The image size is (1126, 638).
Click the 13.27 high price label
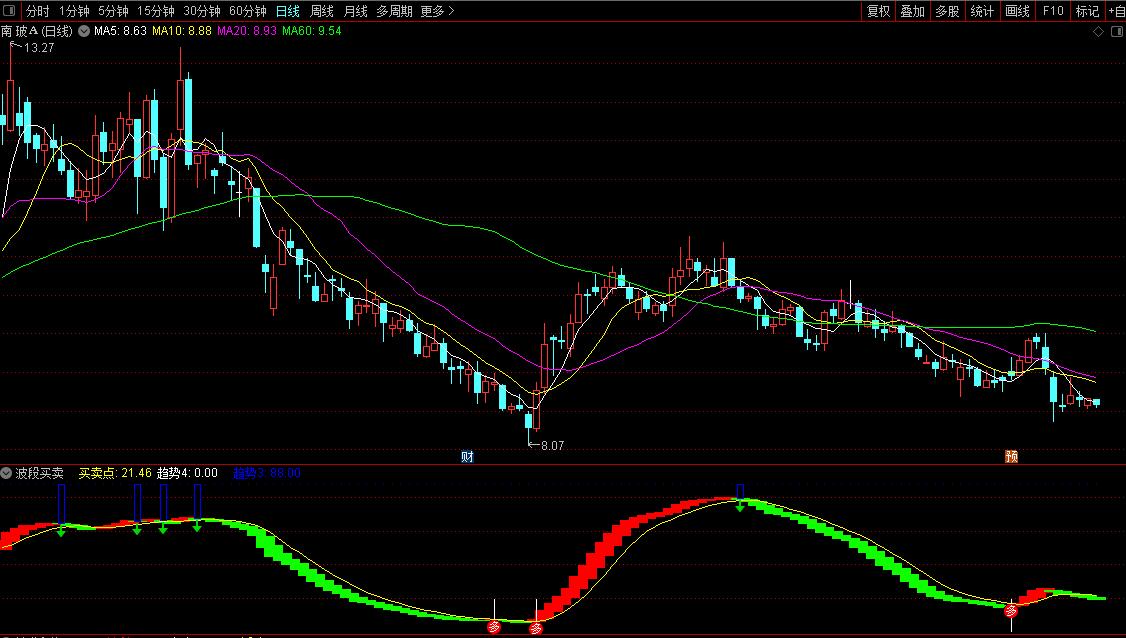[39, 47]
